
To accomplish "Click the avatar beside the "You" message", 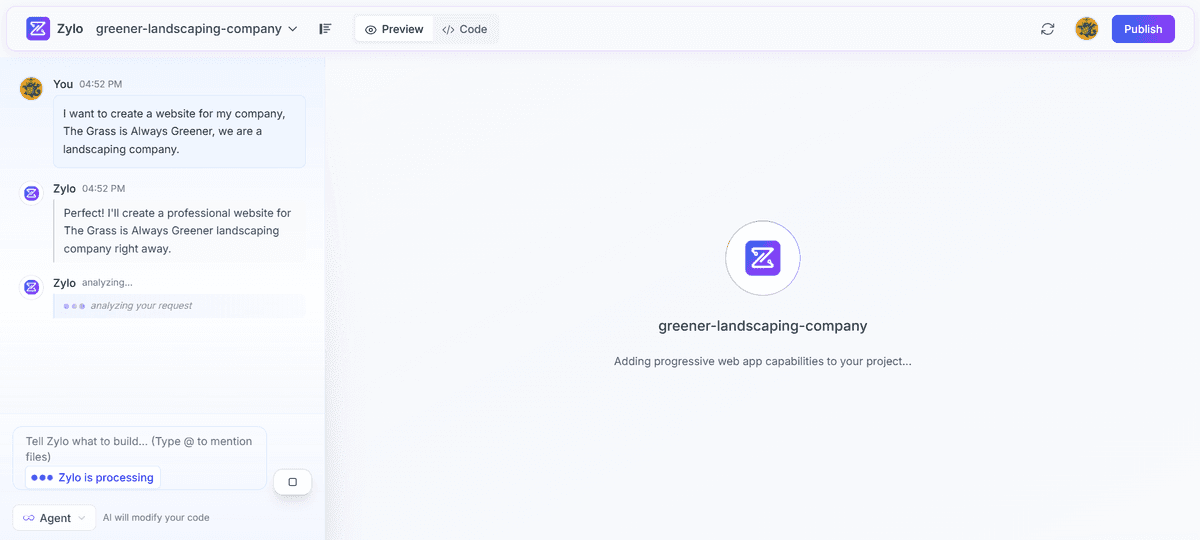I will 31,89.
